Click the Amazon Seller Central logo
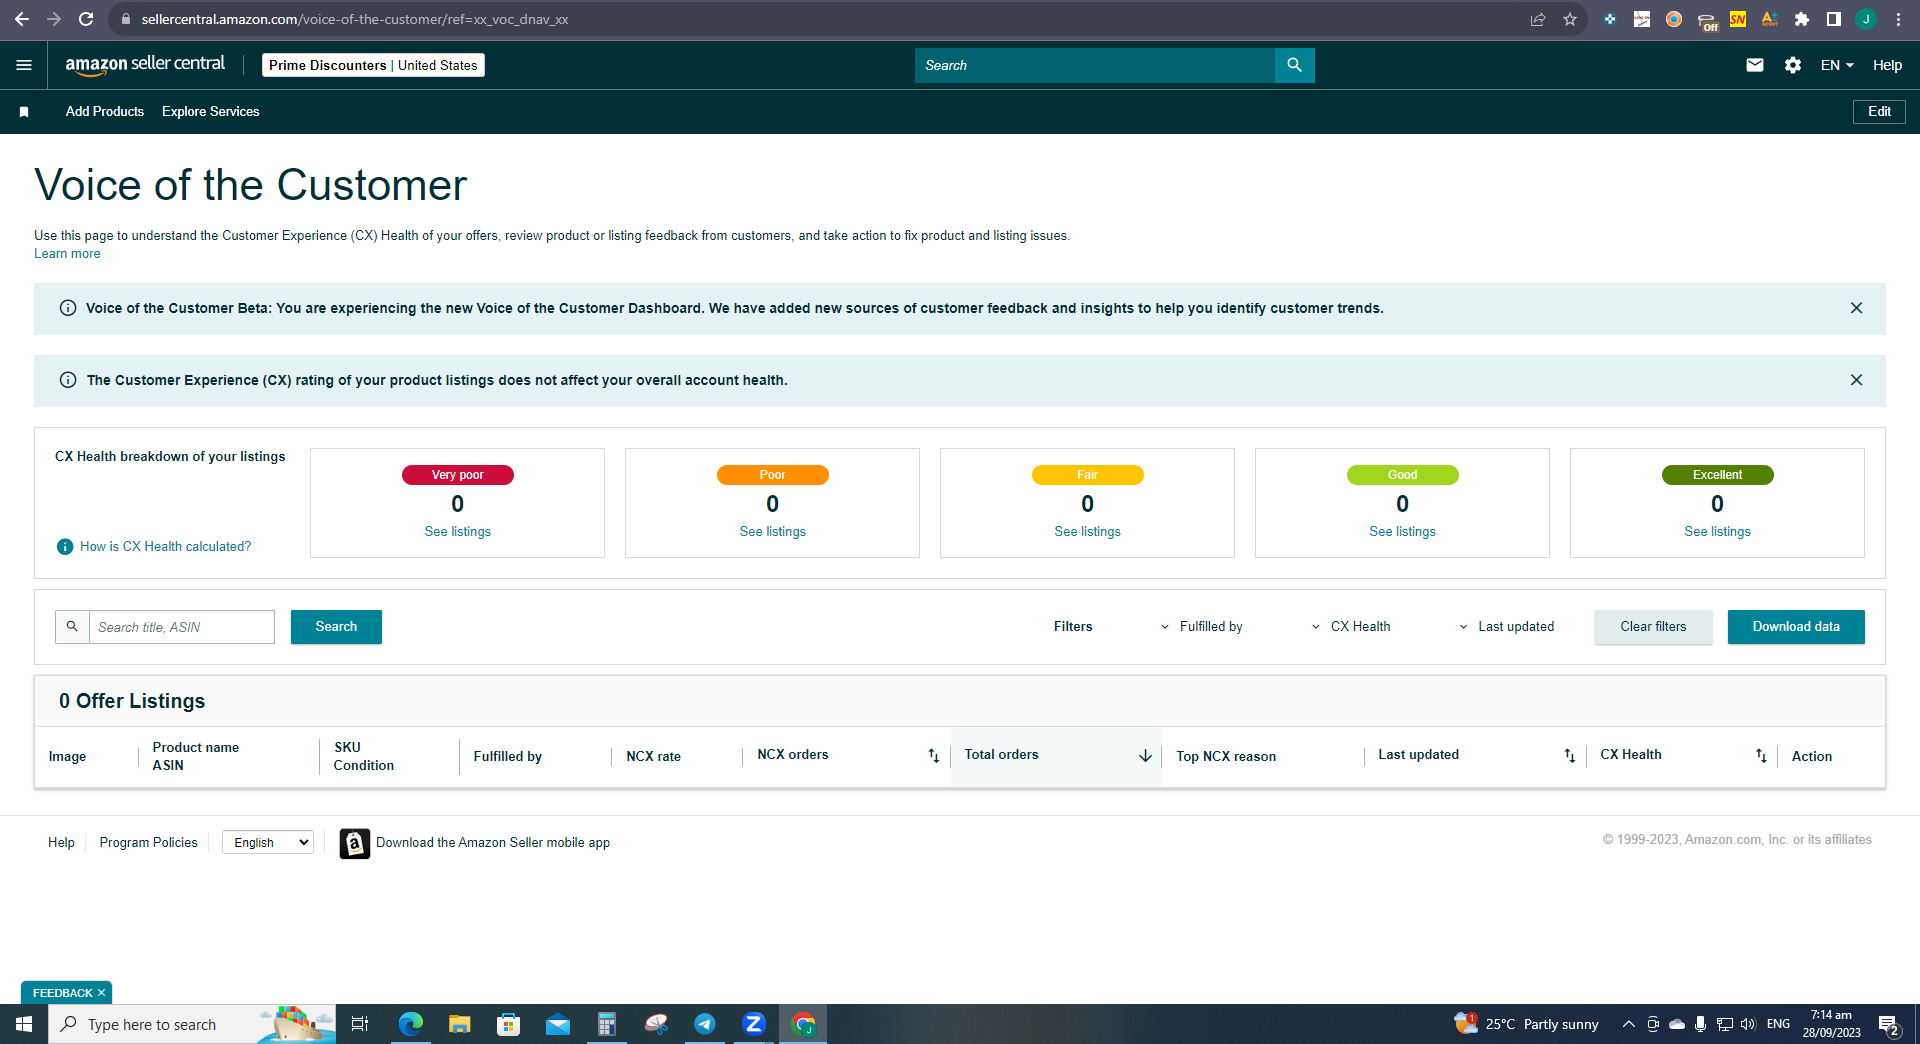 coord(145,65)
